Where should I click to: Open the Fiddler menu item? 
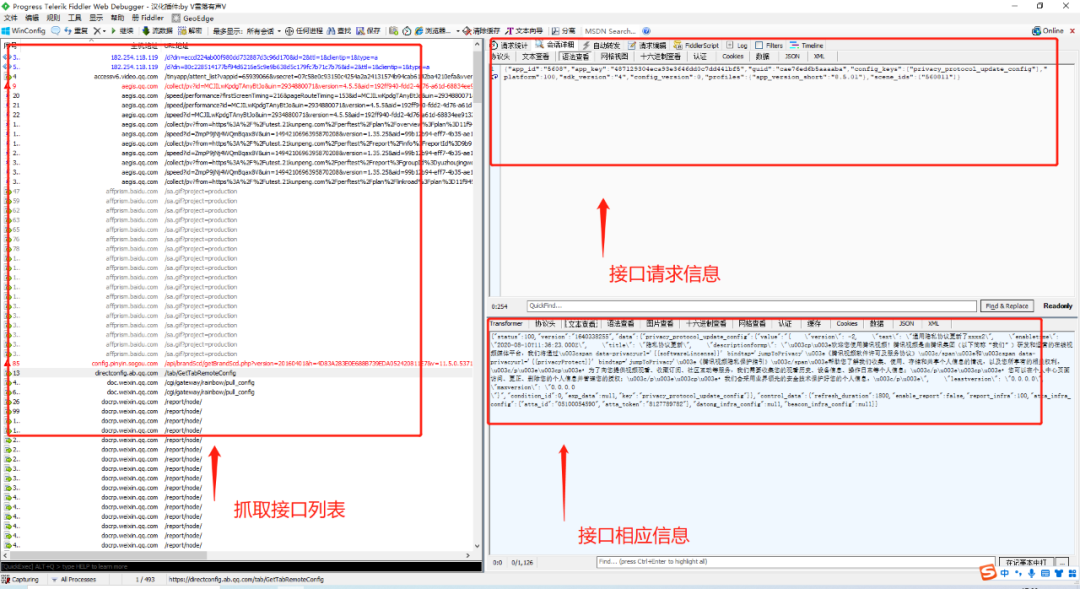pos(147,18)
